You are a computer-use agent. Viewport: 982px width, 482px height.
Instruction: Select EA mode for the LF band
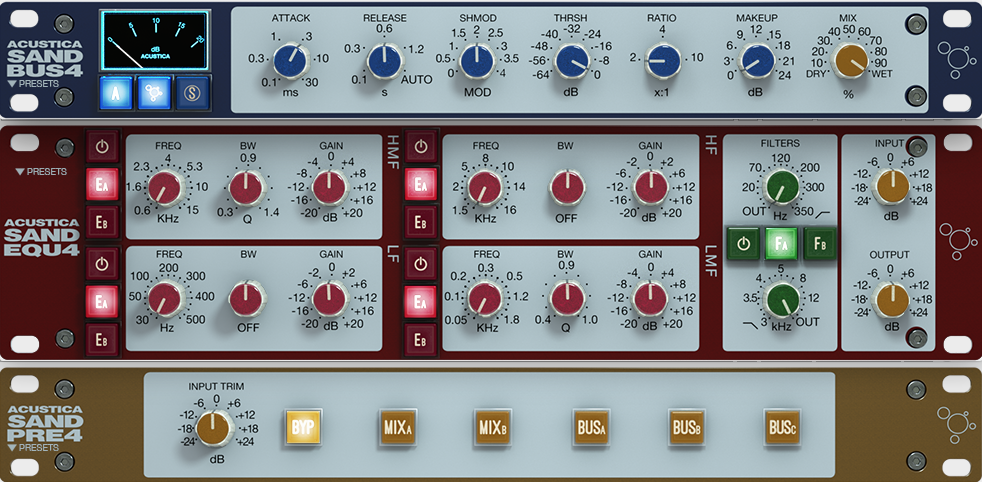pos(102,302)
